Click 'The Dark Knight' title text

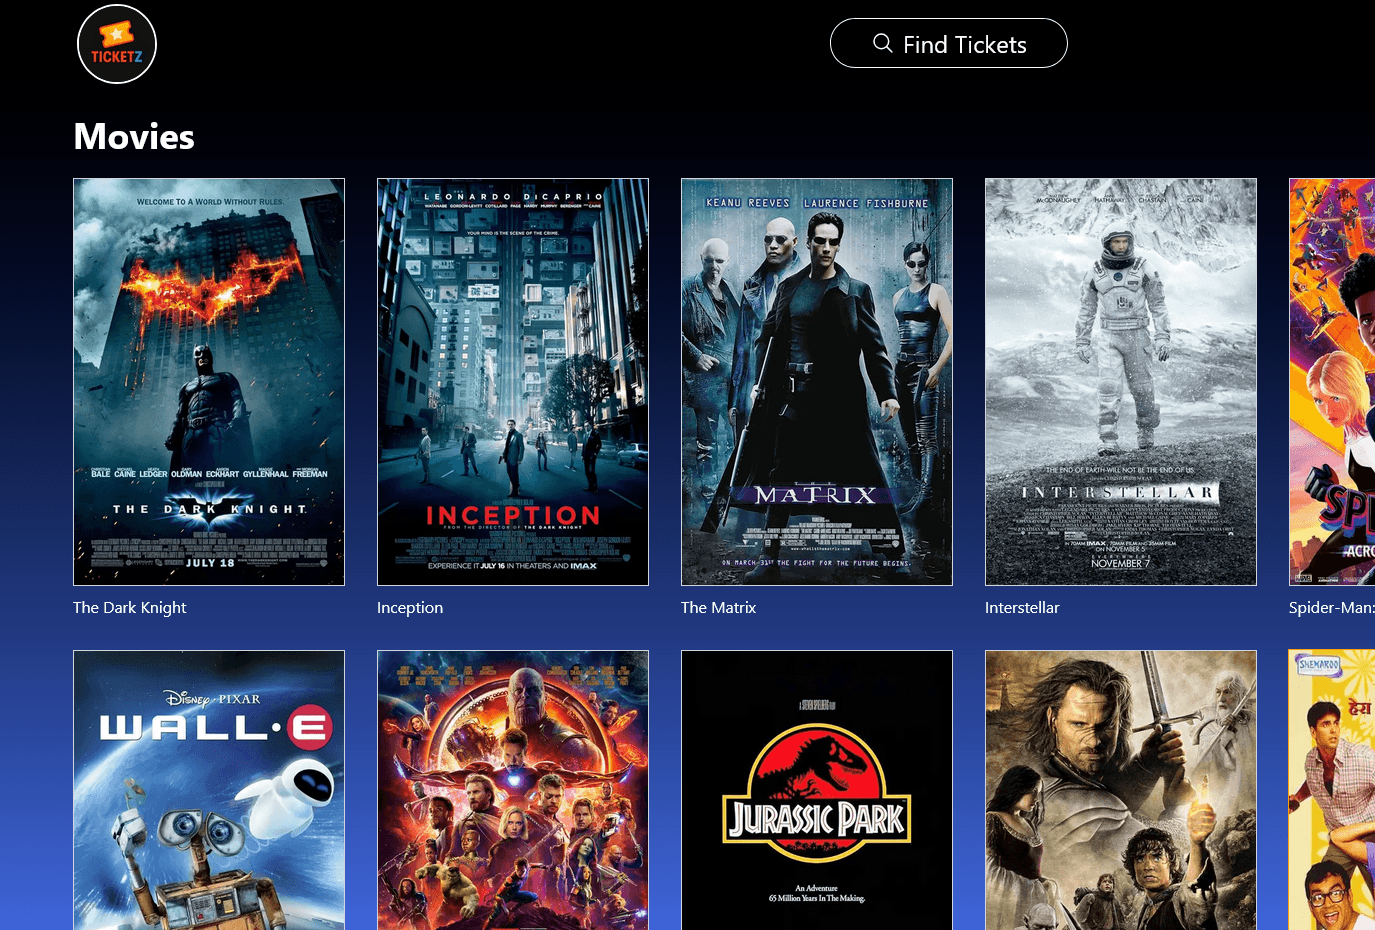coord(130,608)
